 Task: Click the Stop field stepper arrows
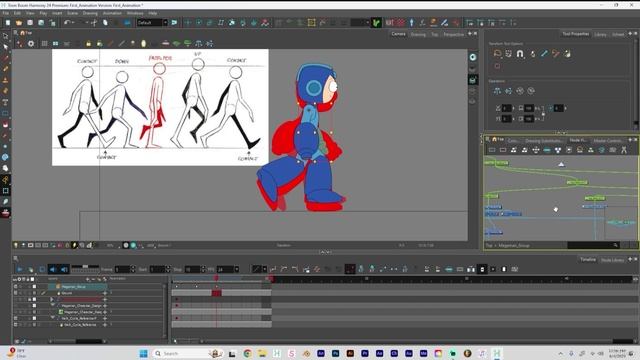pos(203,269)
